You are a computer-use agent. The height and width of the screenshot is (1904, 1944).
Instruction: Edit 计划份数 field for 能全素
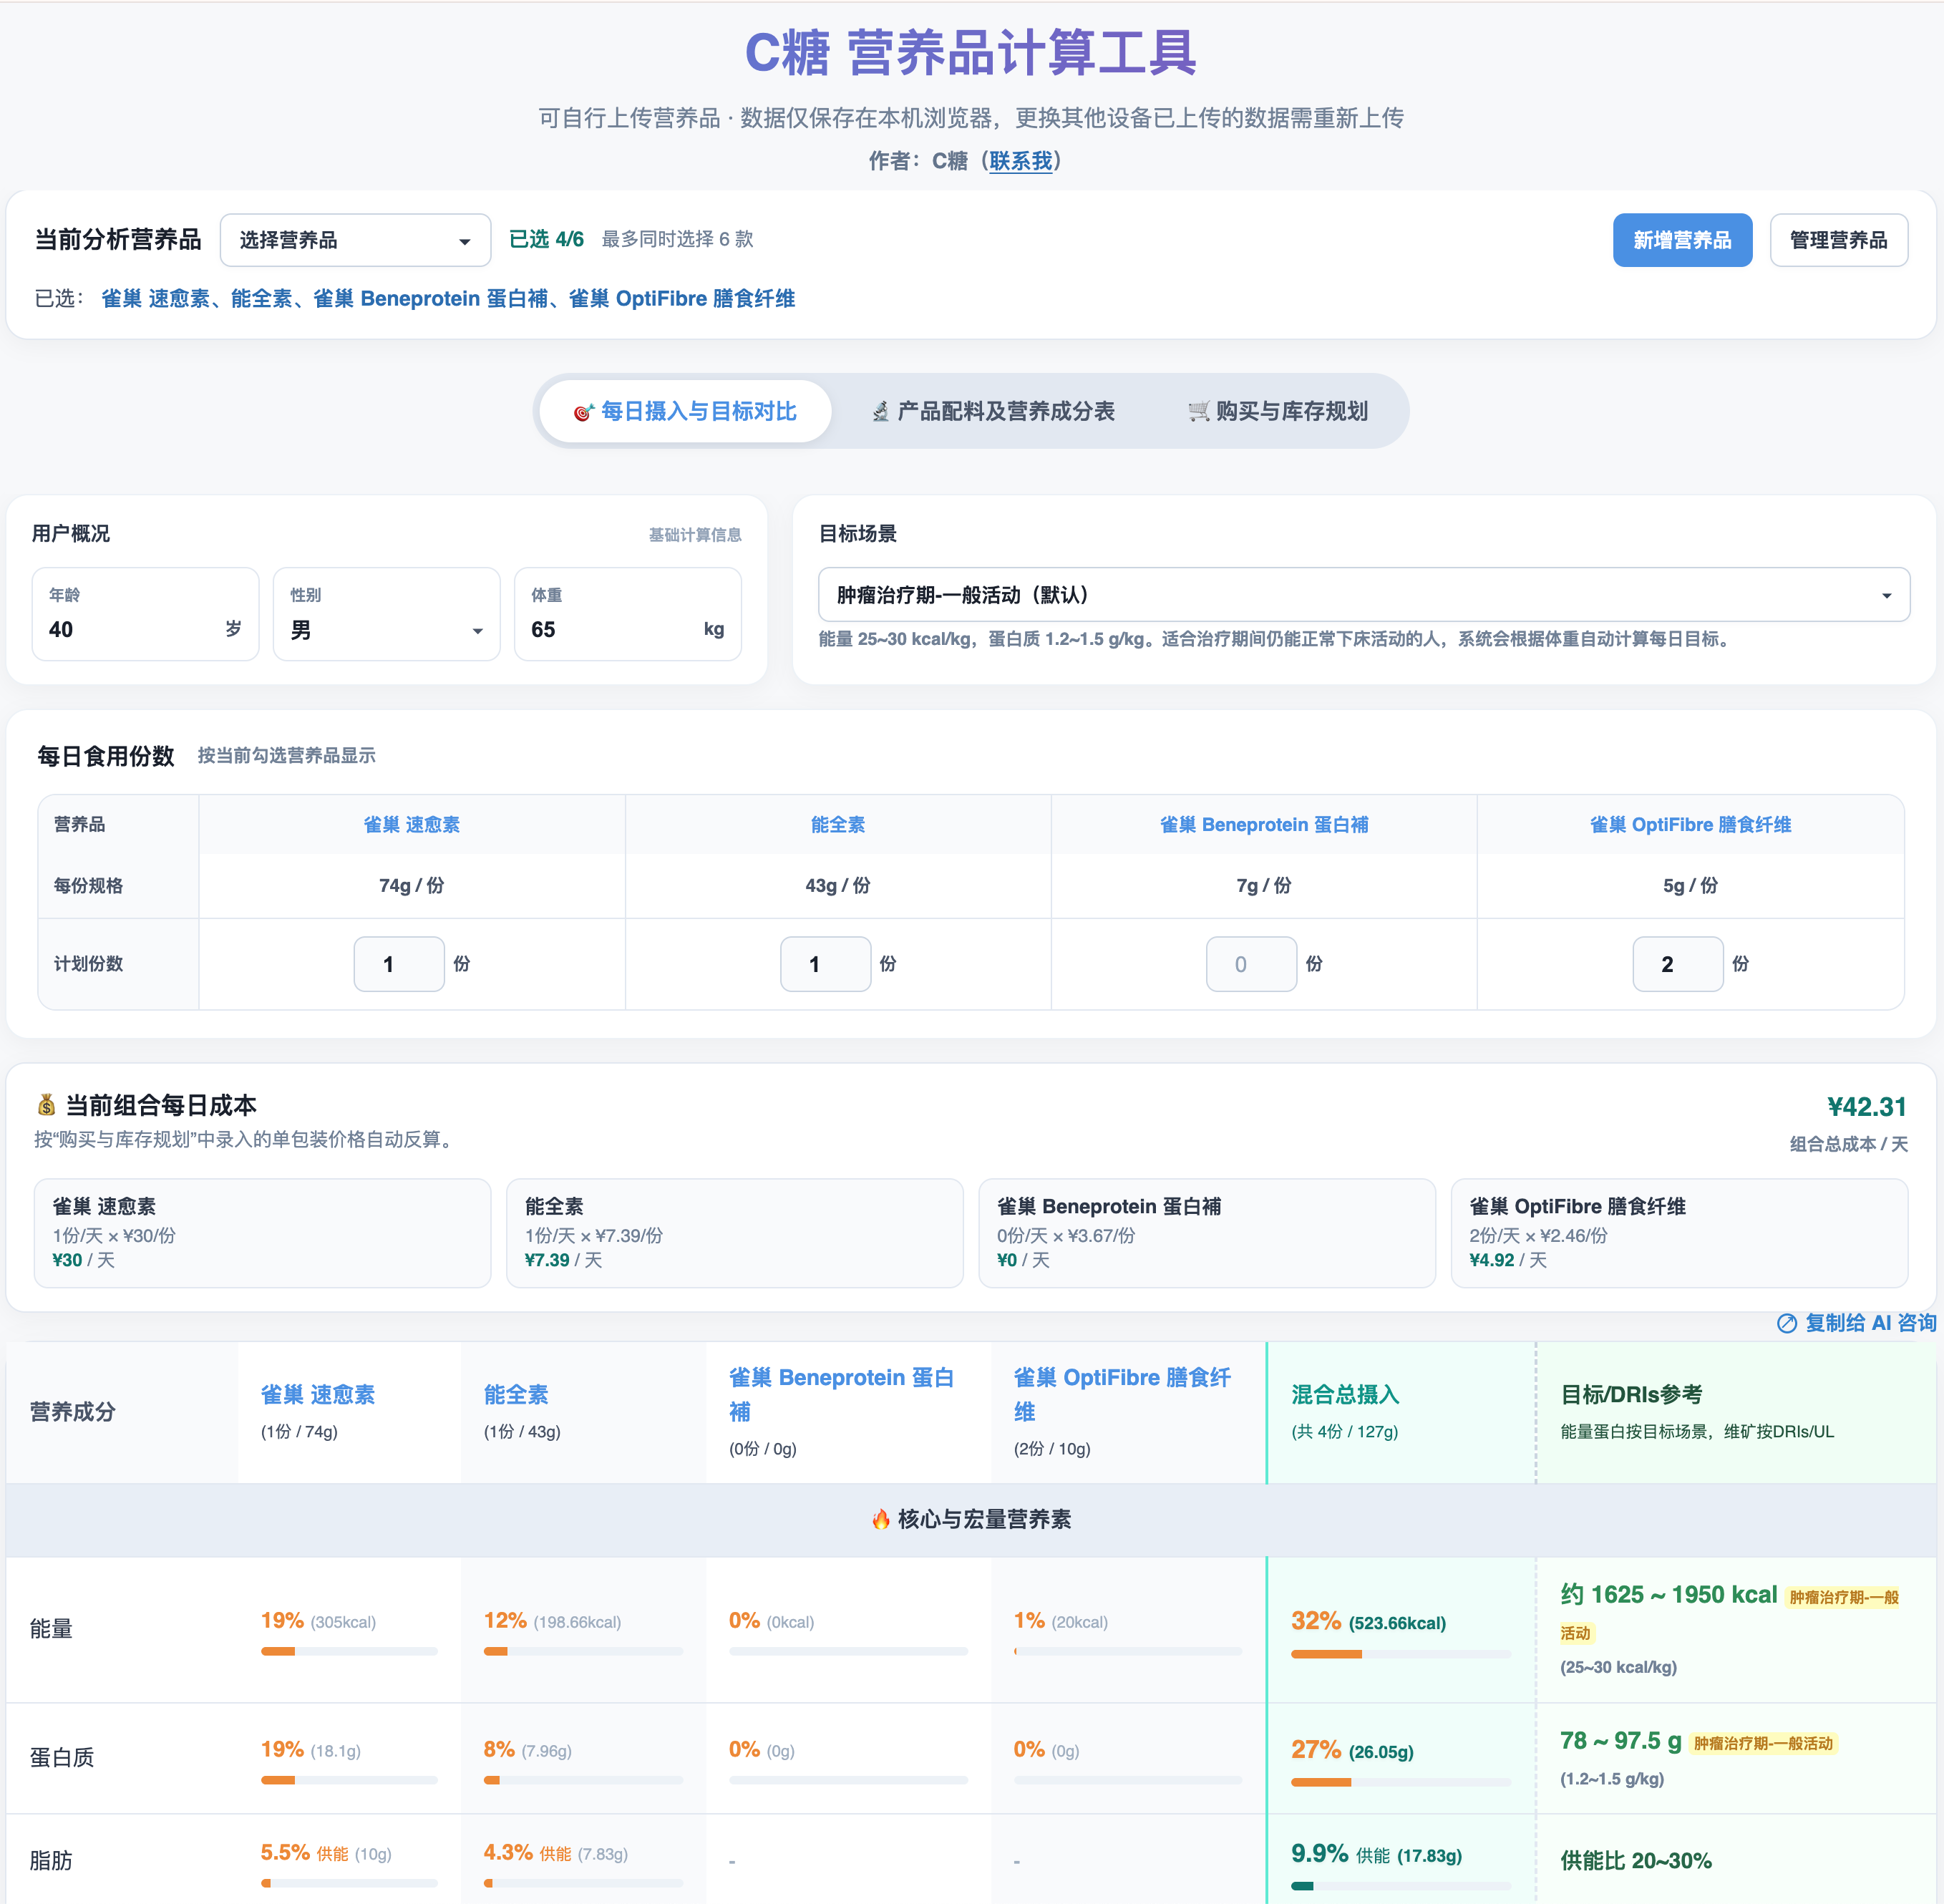click(825, 964)
